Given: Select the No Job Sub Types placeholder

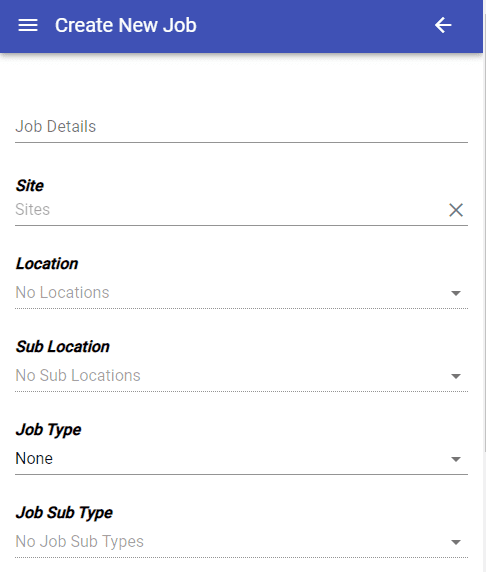Looking at the screenshot, I should (80, 541).
